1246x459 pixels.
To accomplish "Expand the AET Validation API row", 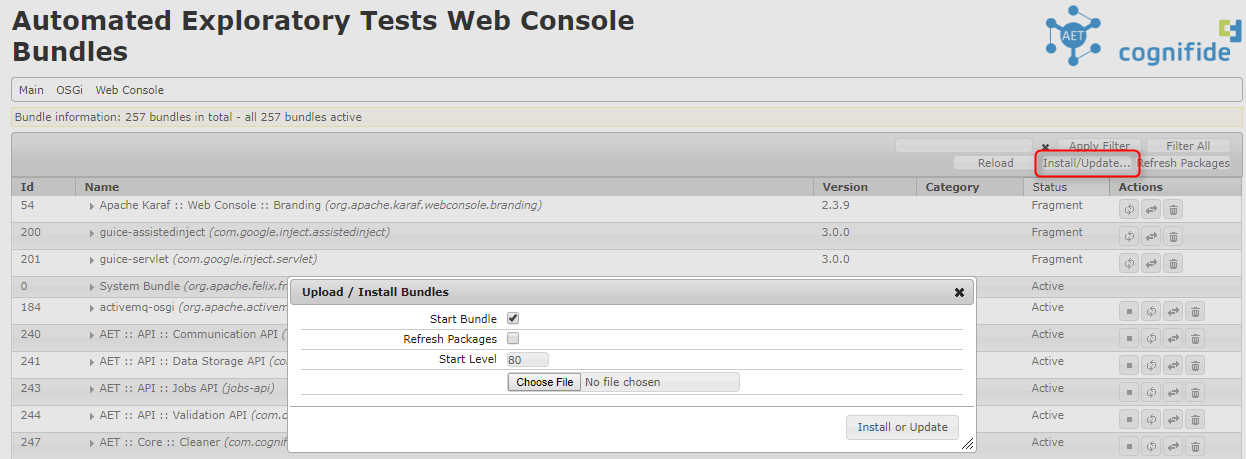I will click(x=92, y=416).
